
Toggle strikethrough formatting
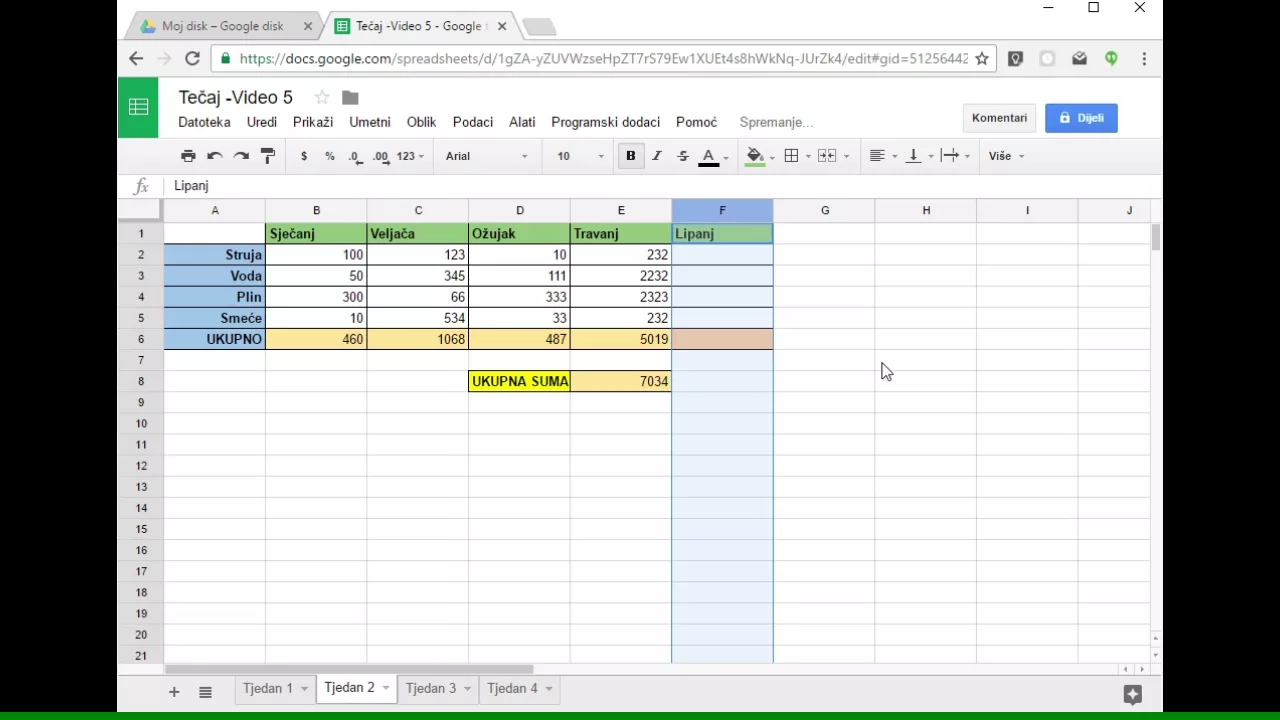[683, 156]
